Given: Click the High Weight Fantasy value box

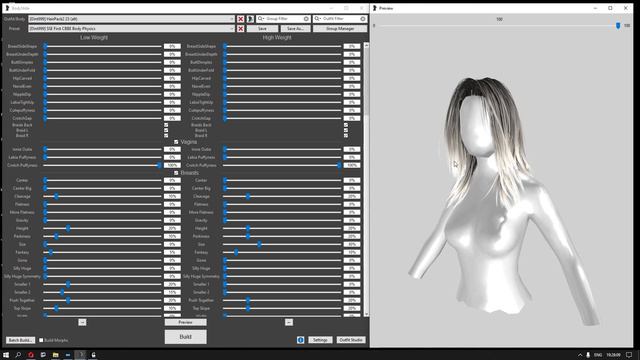Looking at the screenshot, I should 352,252.
